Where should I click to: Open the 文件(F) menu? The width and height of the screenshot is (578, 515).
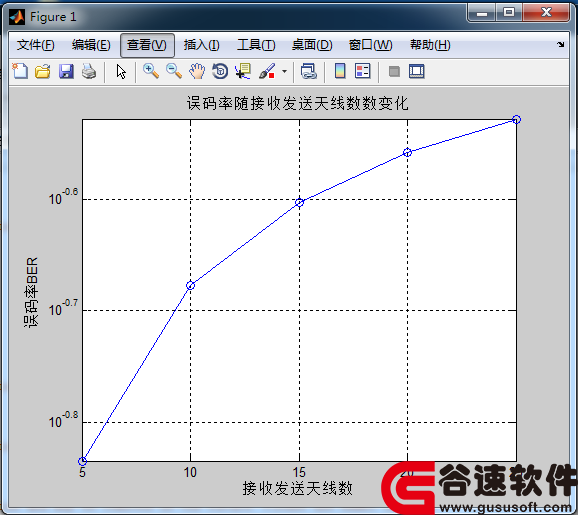[35, 45]
